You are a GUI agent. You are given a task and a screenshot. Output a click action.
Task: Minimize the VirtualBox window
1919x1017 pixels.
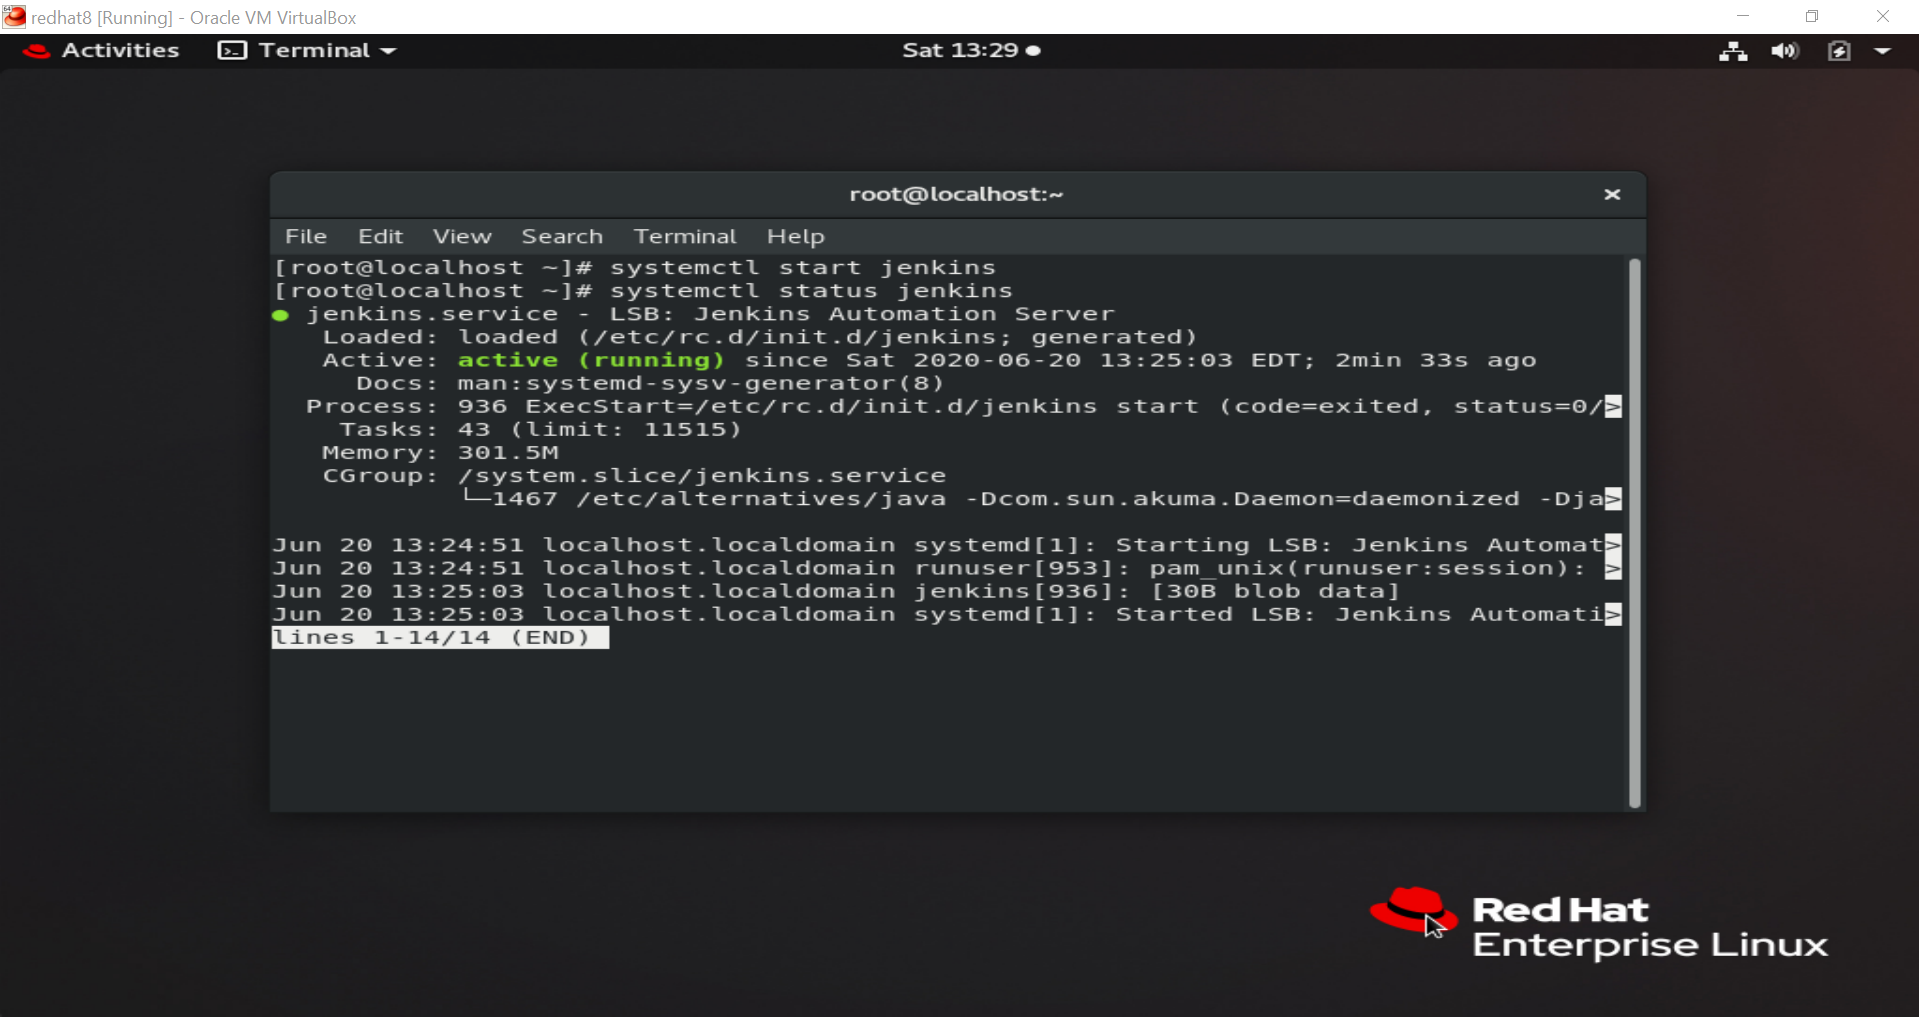click(1743, 16)
